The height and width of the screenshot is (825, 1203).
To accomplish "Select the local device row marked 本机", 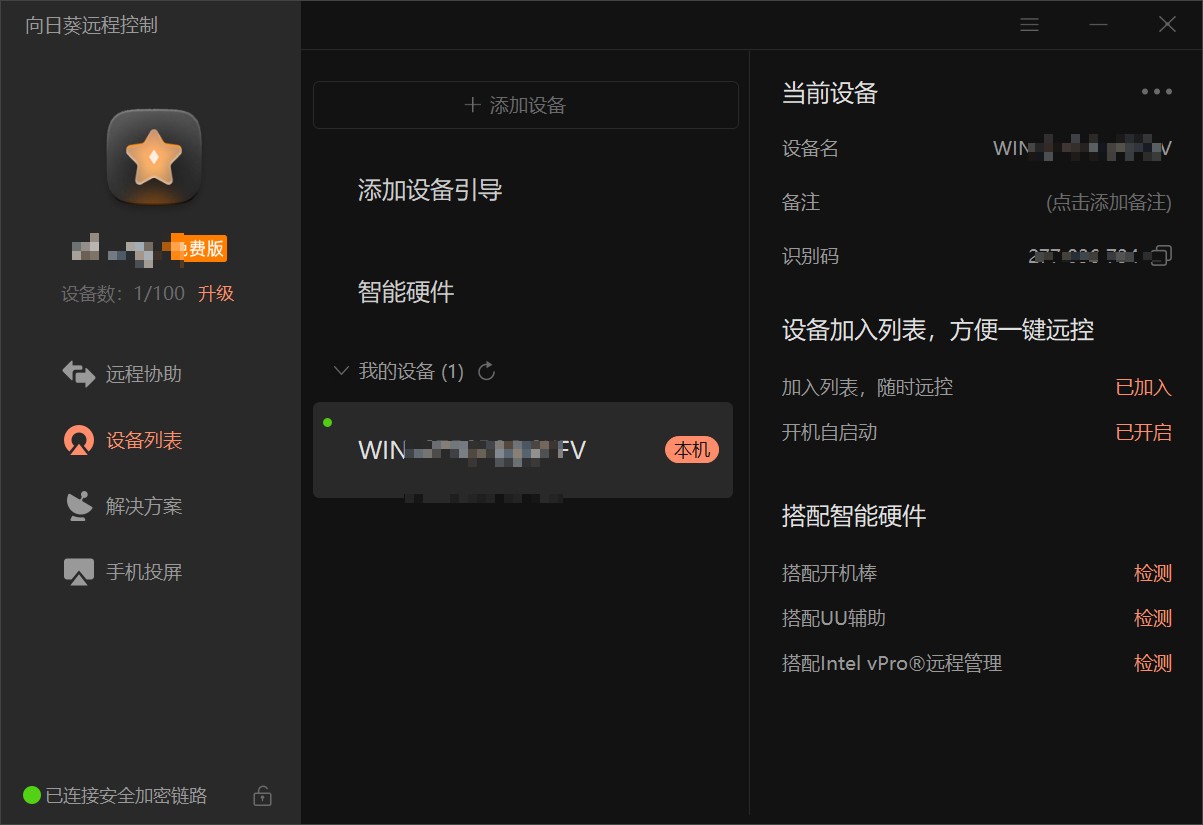I will click(523, 450).
